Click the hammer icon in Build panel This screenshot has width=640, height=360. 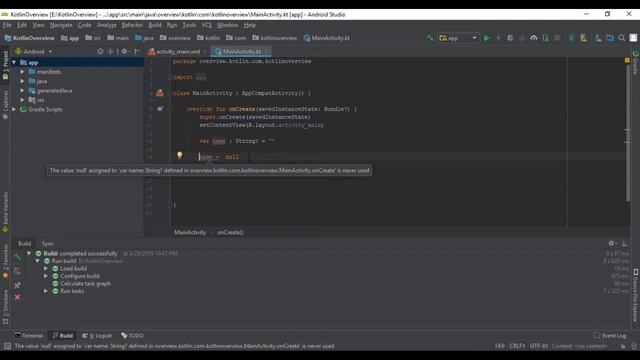(x=18, y=257)
